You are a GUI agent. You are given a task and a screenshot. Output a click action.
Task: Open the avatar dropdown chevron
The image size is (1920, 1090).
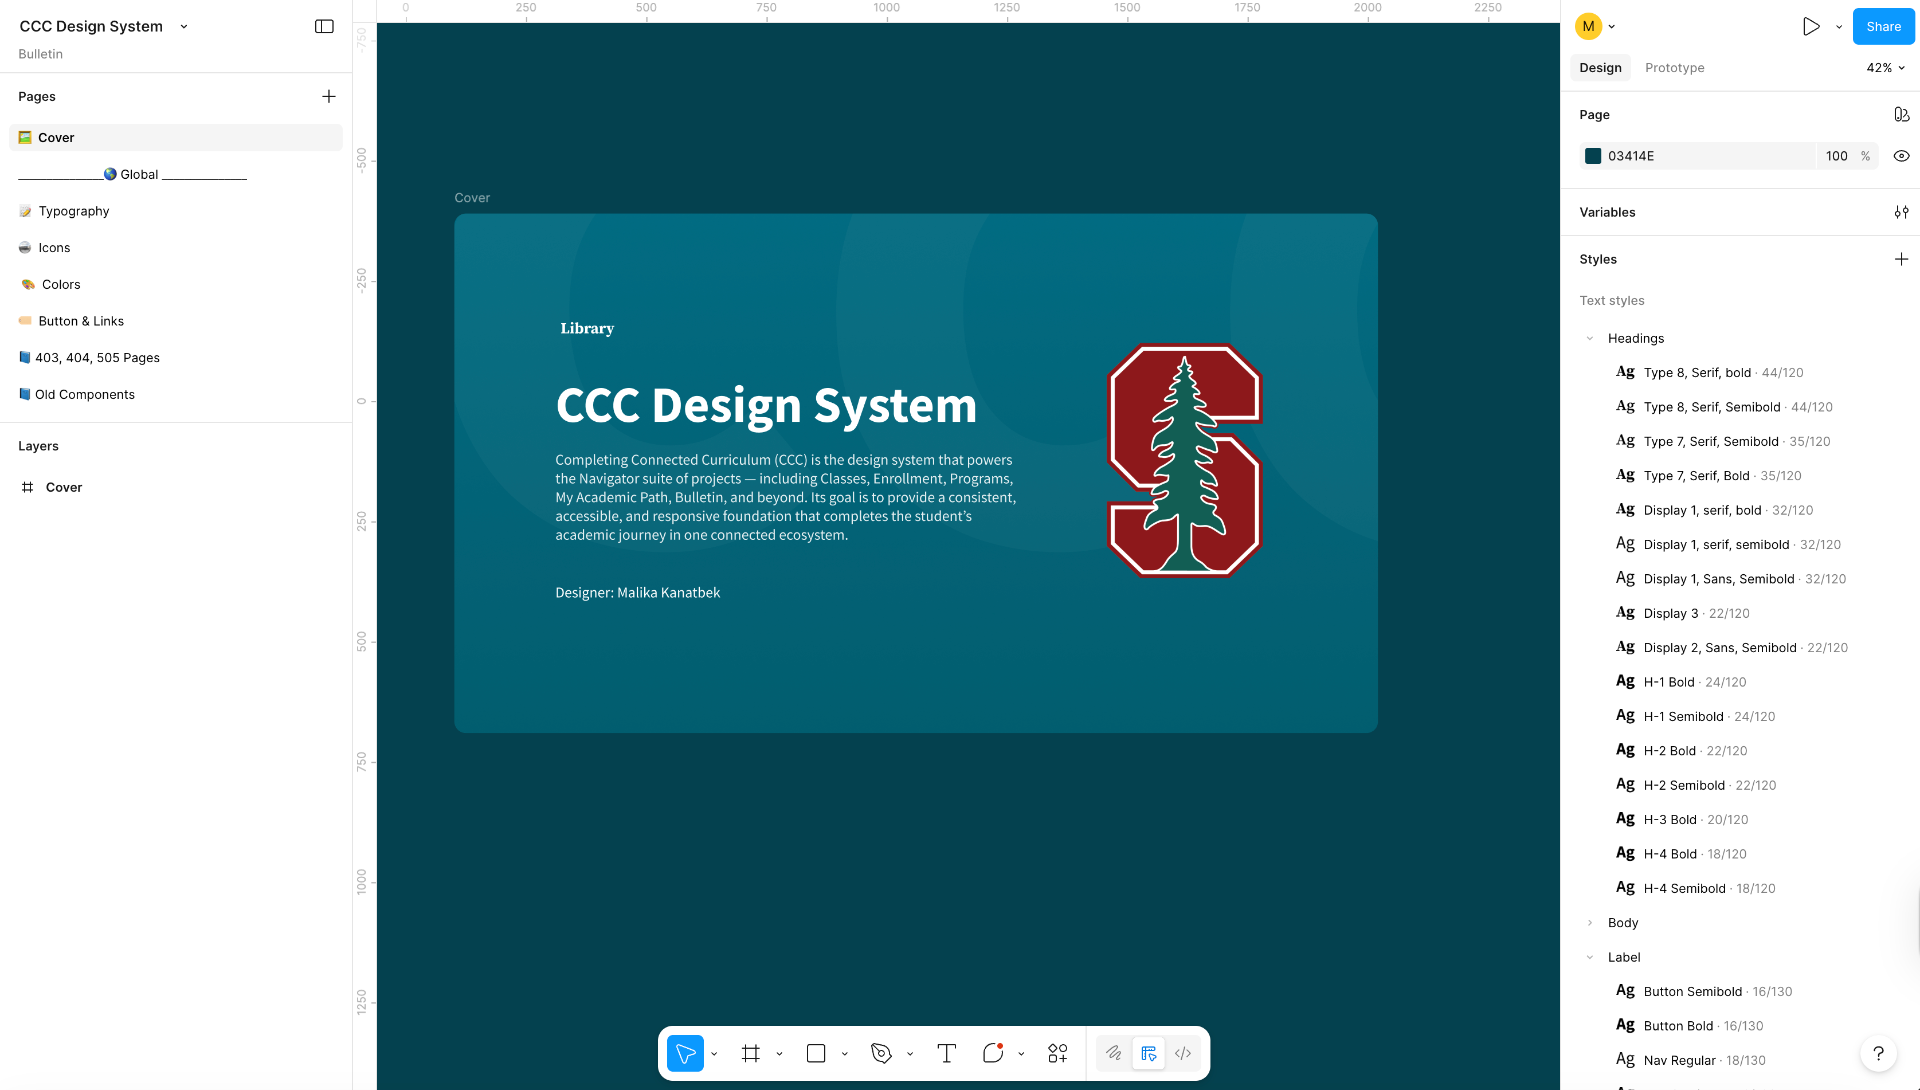pos(1612,27)
